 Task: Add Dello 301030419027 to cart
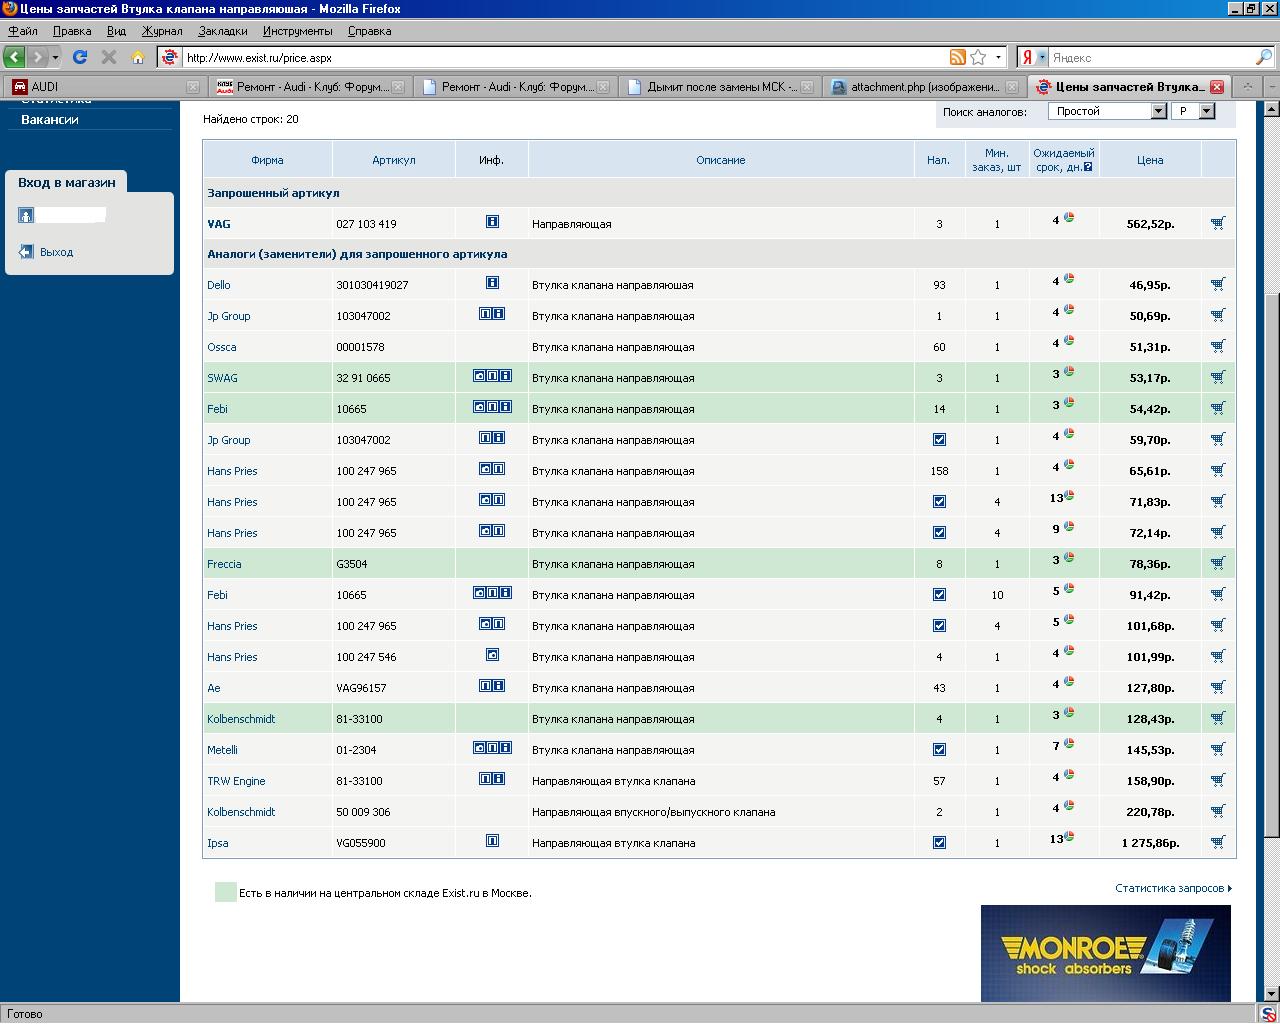[x=1217, y=284]
